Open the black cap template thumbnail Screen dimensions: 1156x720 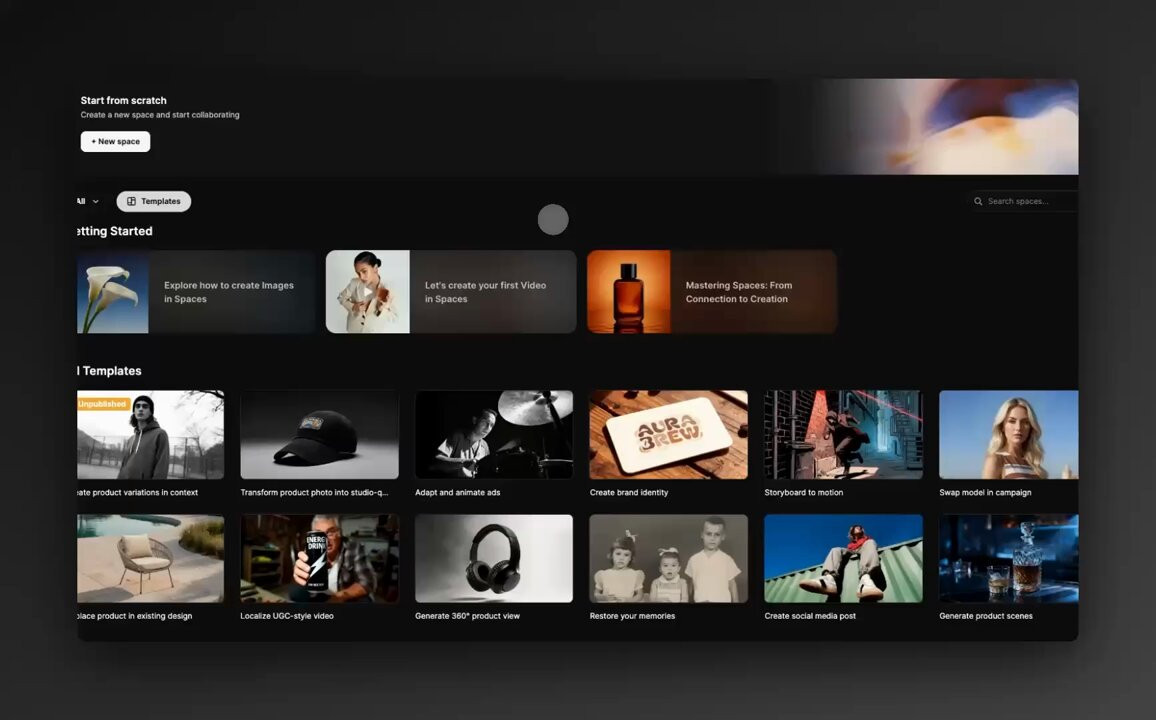point(319,435)
